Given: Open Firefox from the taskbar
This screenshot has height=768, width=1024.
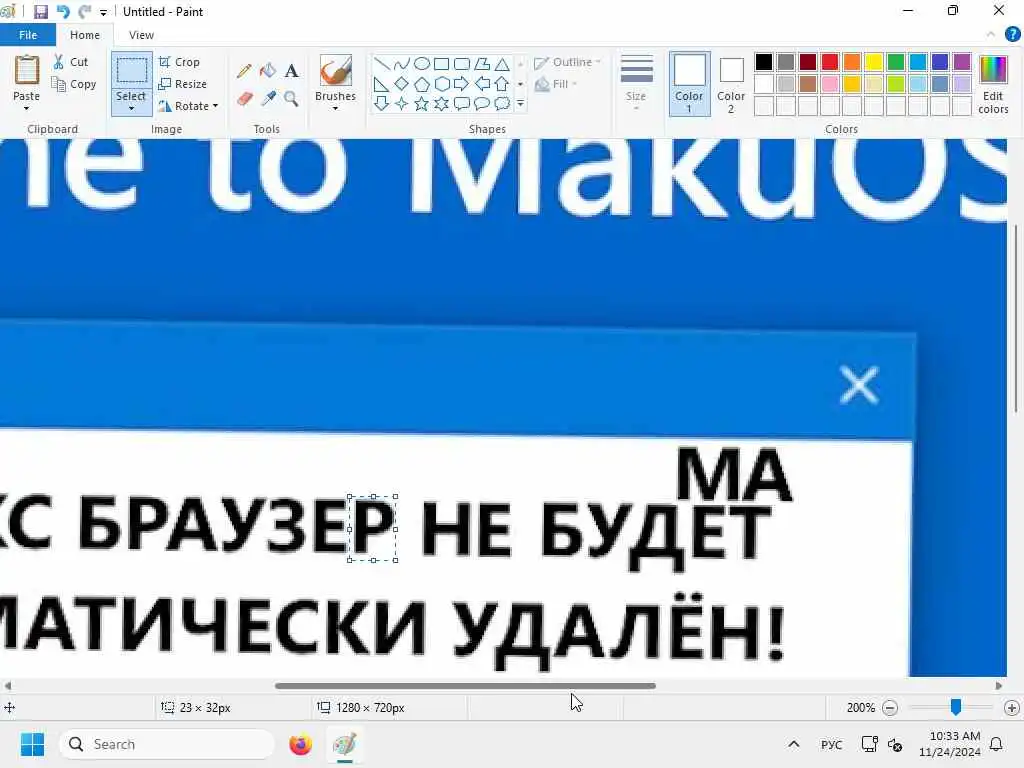Looking at the screenshot, I should (x=300, y=744).
